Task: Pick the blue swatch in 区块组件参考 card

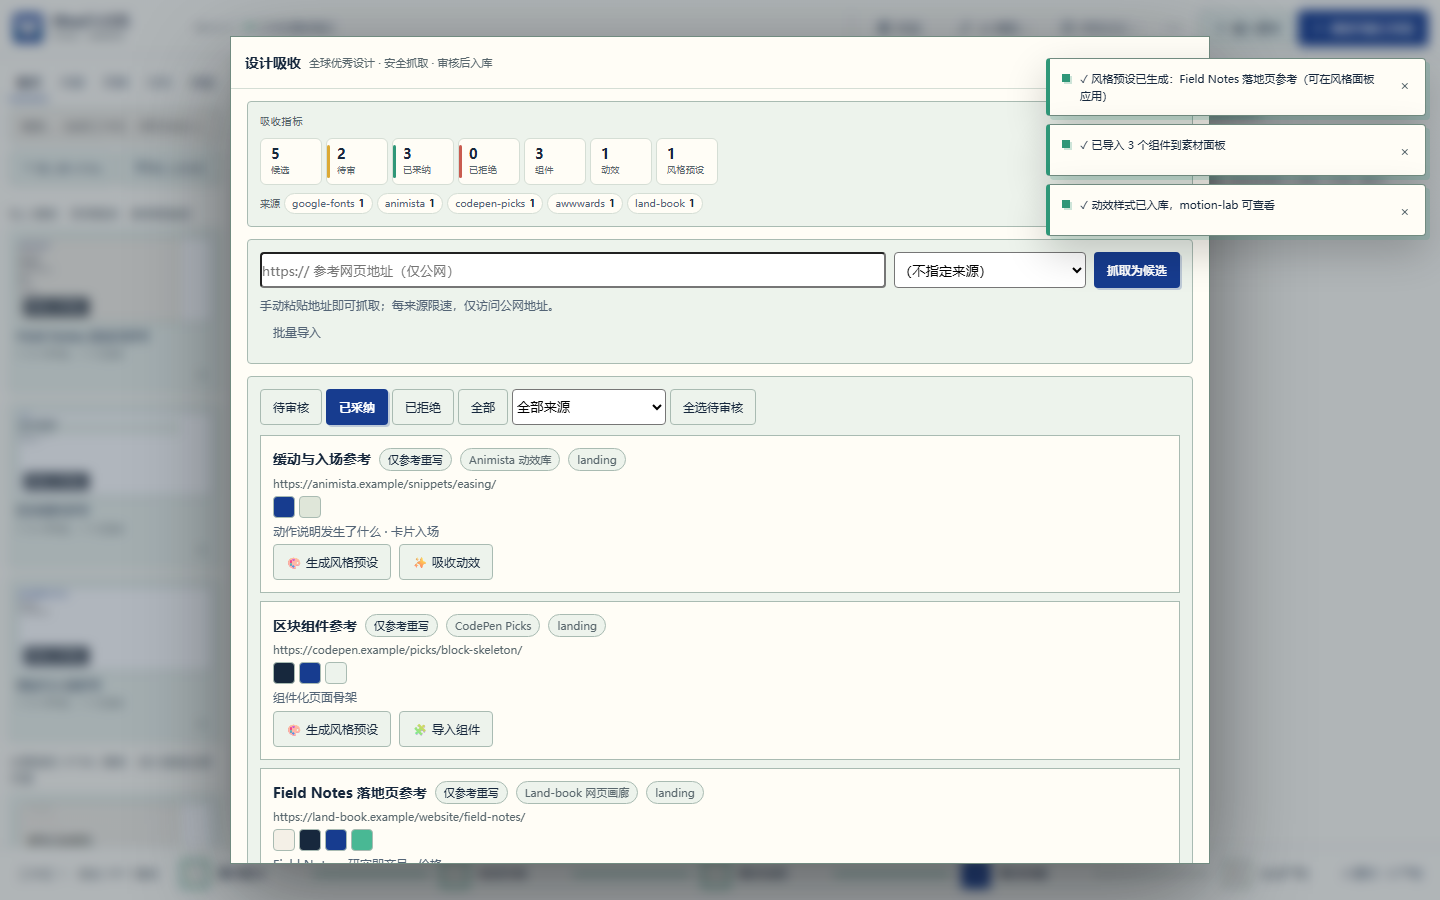Action: [310, 673]
